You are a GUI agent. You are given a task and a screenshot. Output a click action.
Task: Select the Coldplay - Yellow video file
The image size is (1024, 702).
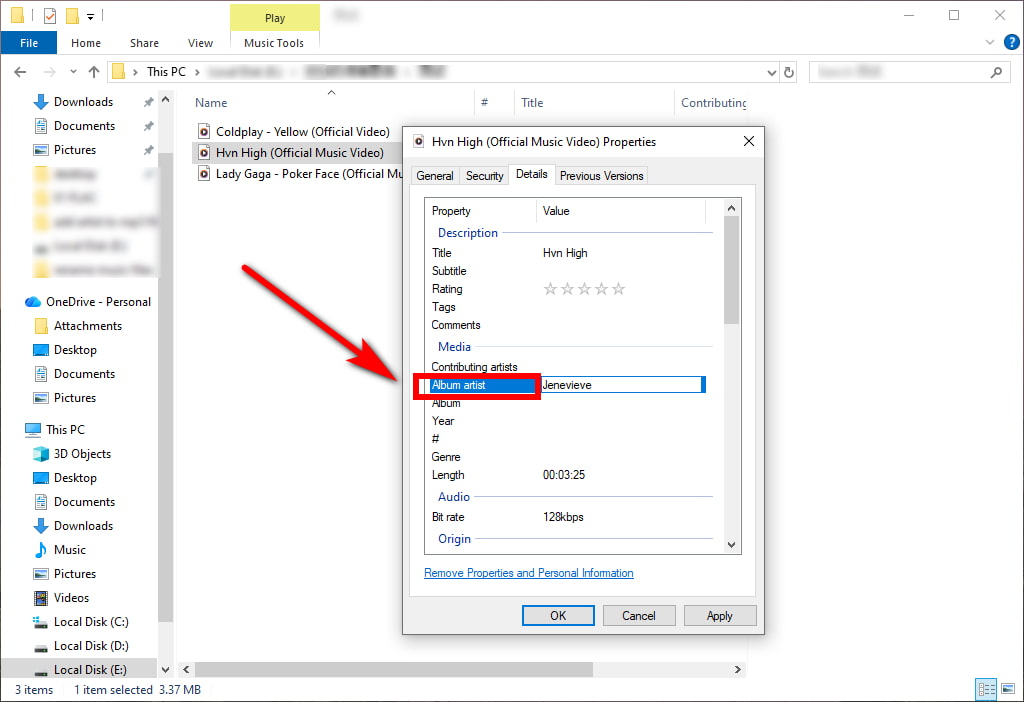(x=302, y=132)
